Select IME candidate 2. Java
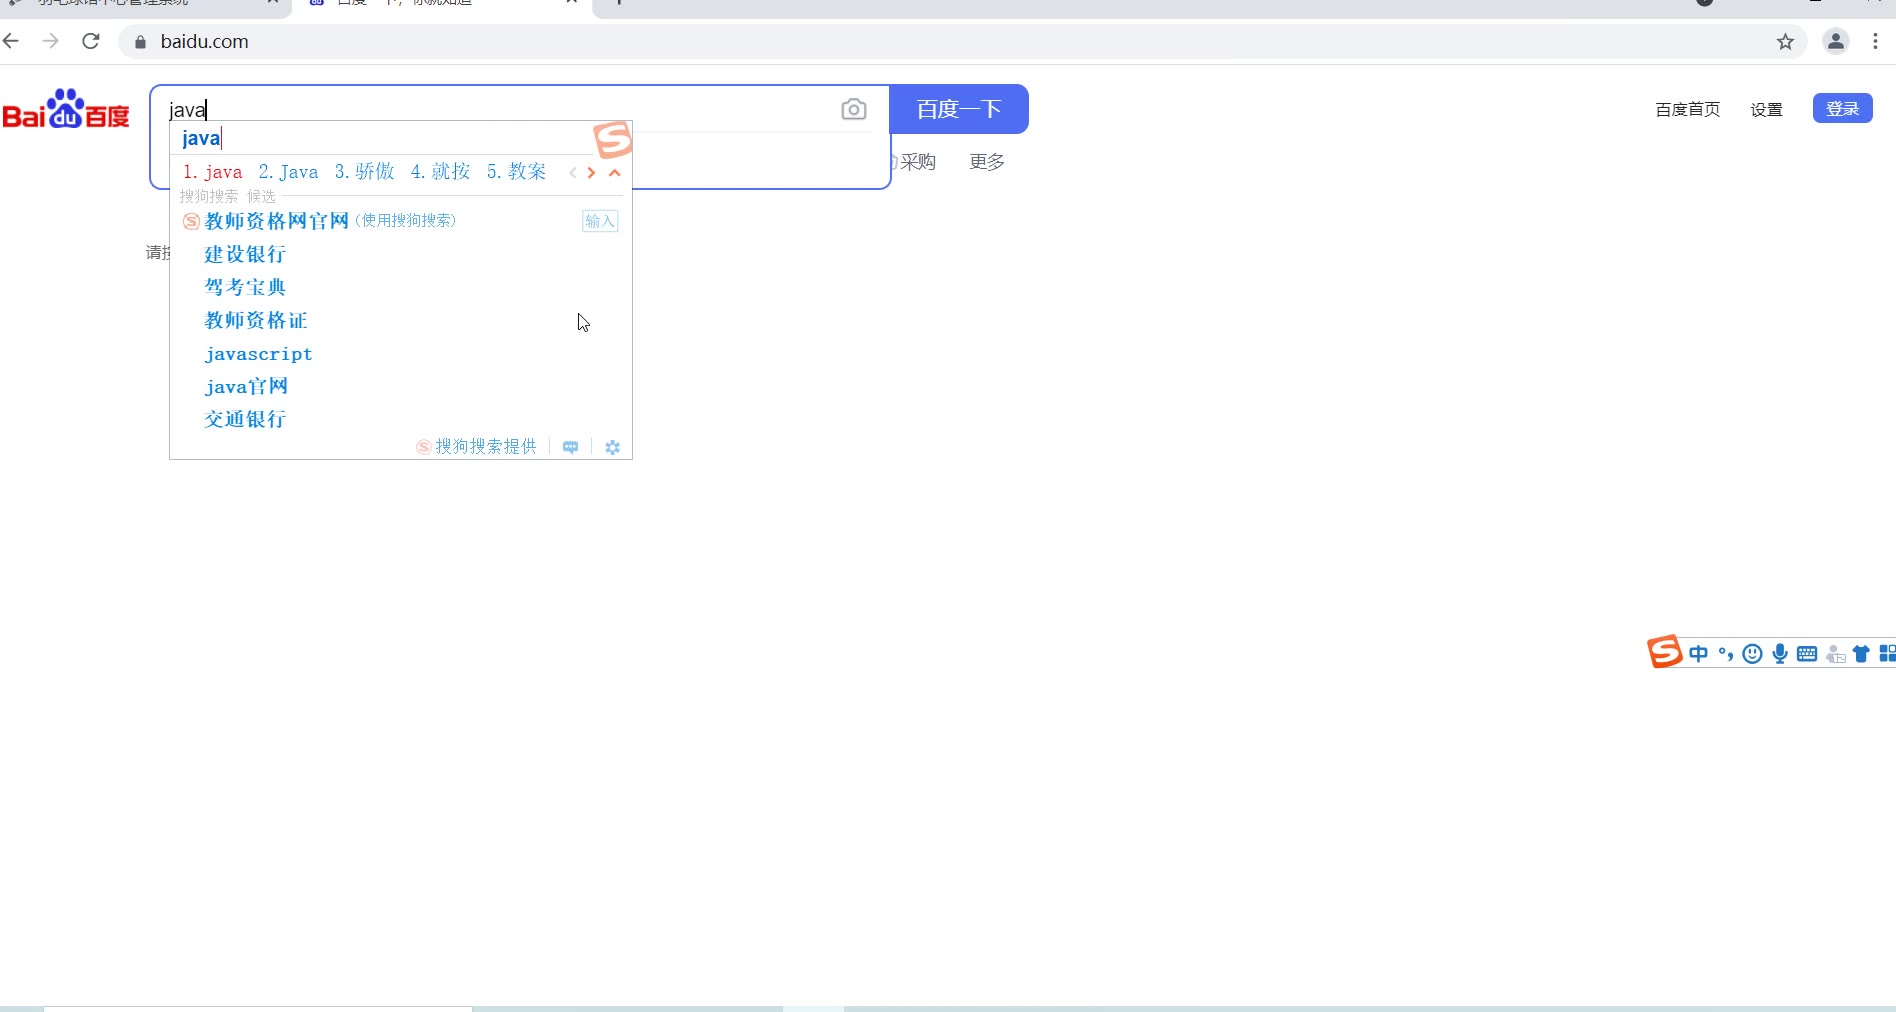 pos(288,172)
